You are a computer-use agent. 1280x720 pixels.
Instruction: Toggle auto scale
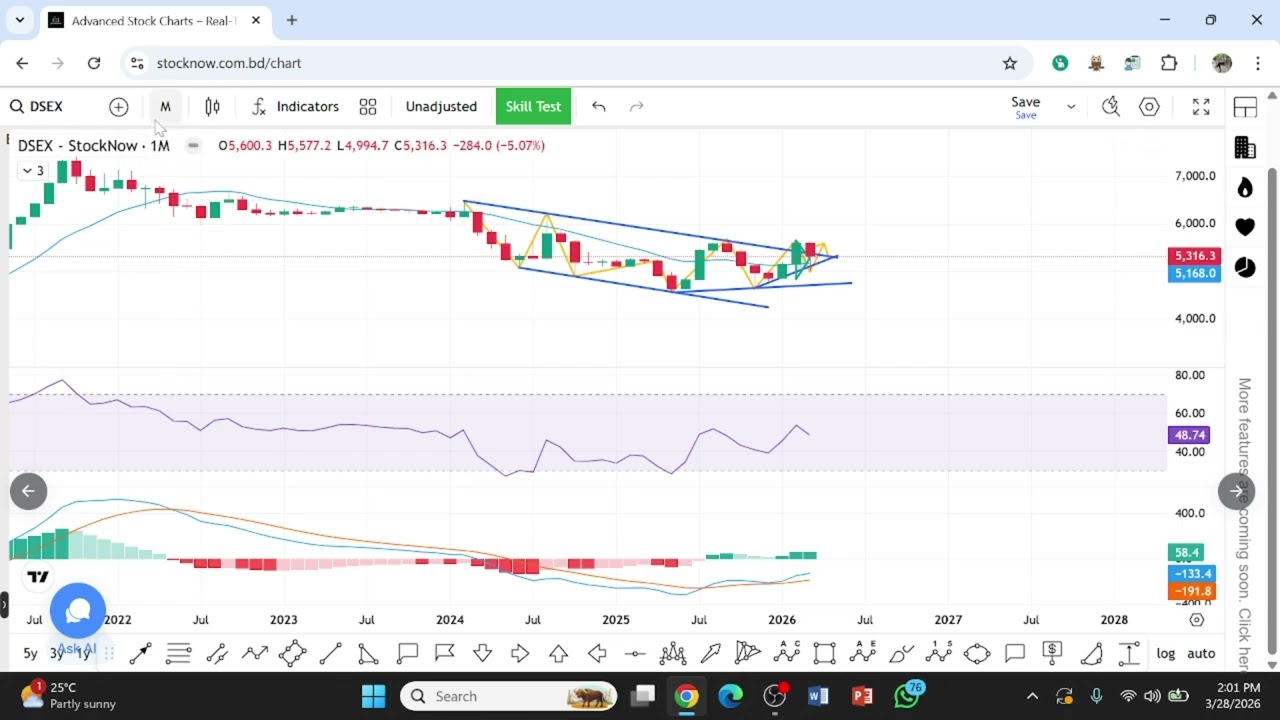(x=1201, y=653)
